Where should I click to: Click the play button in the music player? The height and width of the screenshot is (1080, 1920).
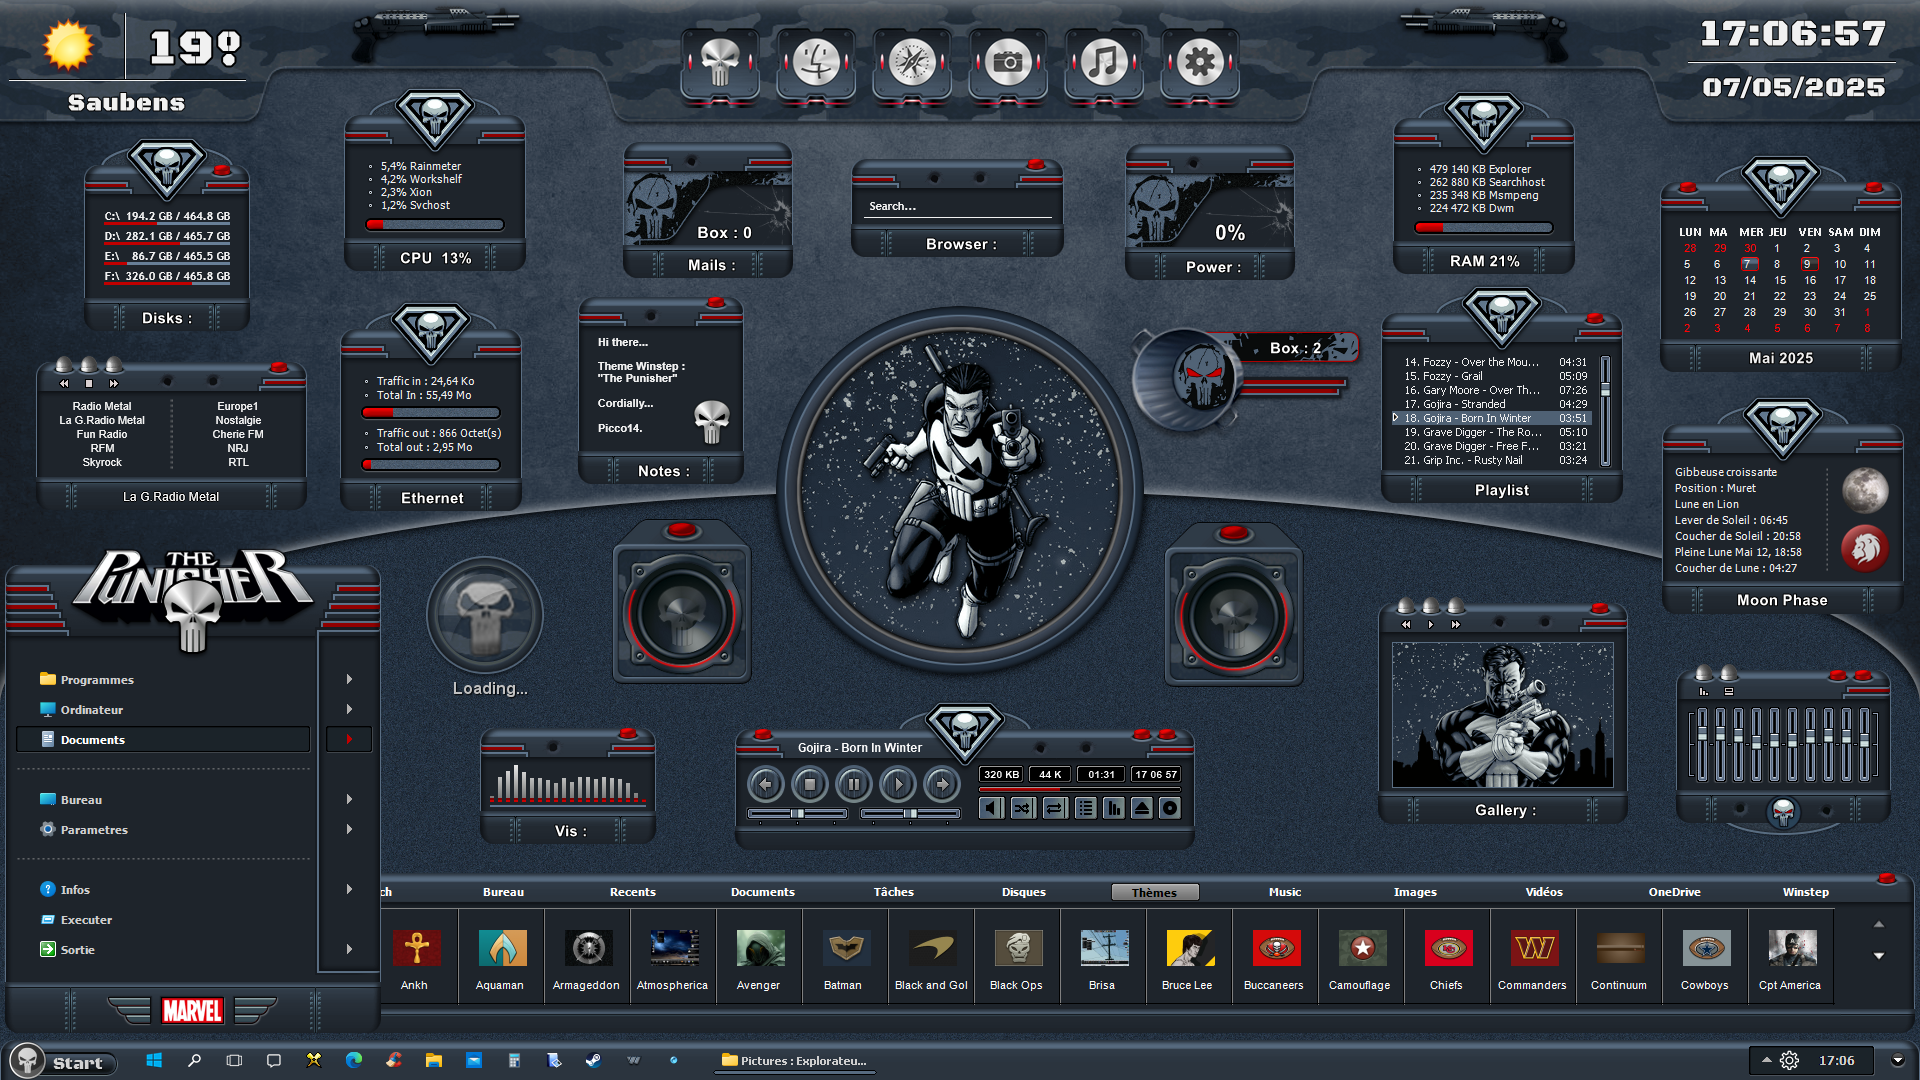click(x=898, y=785)
